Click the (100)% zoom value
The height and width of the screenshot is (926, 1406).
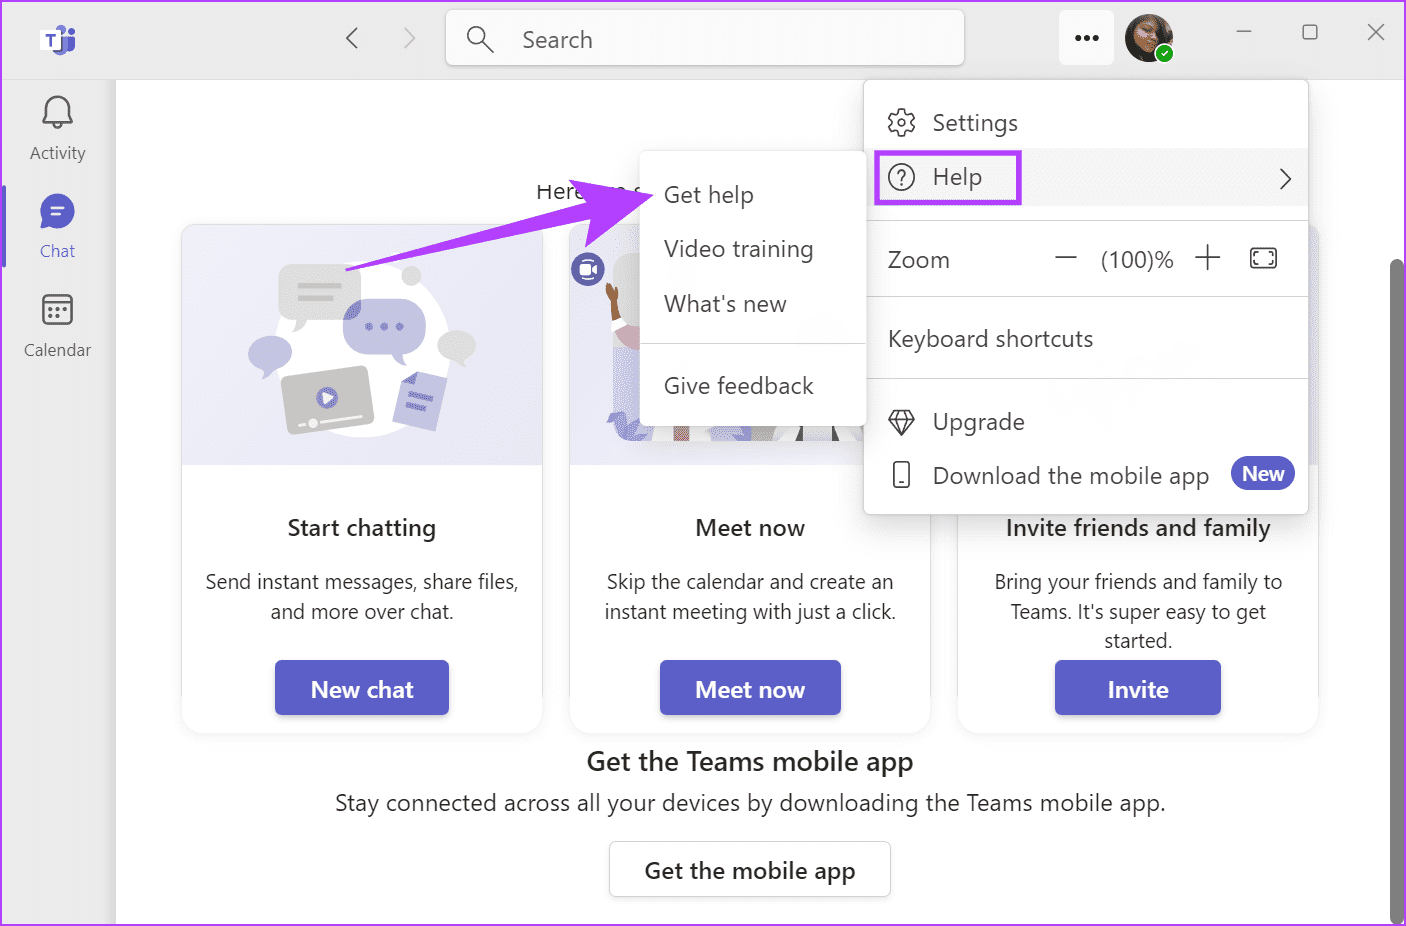[x=1137, y=260]
